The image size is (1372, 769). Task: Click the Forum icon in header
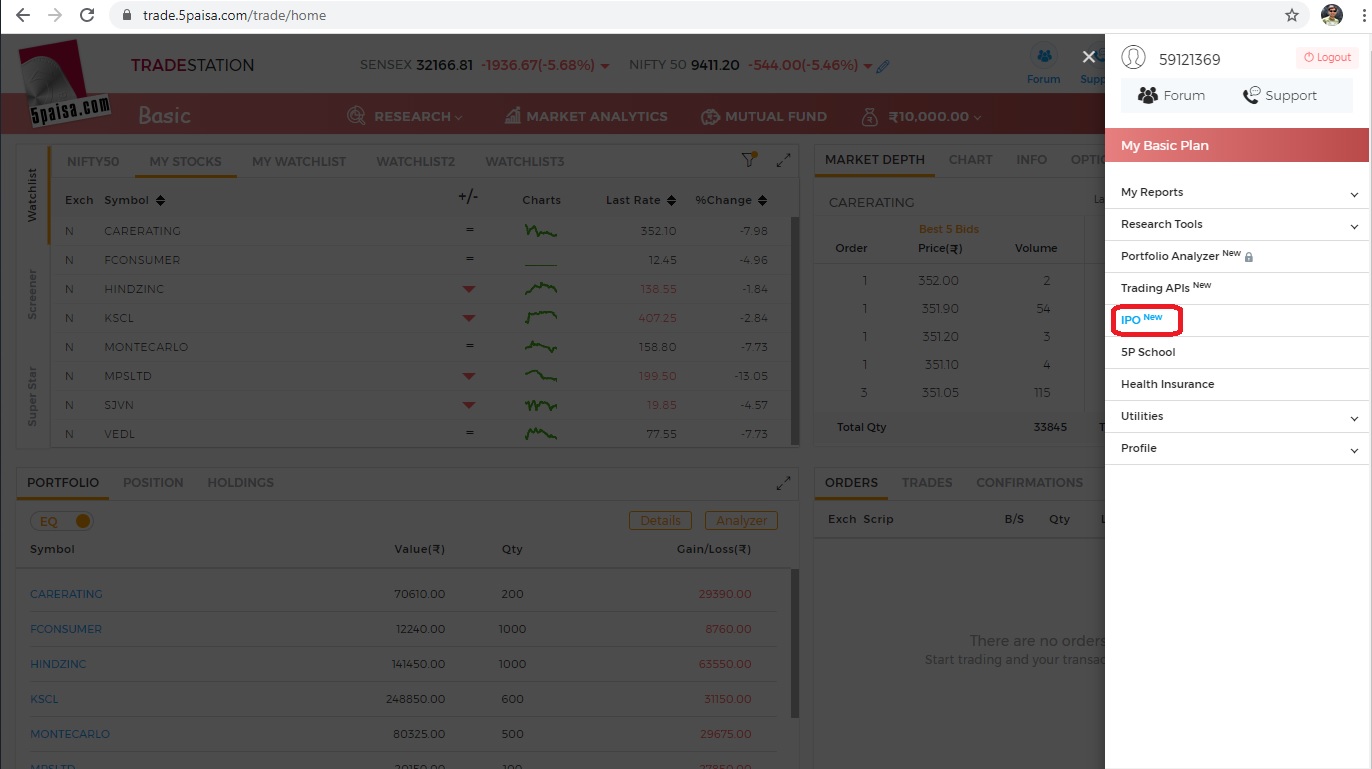pos(1044,57)
